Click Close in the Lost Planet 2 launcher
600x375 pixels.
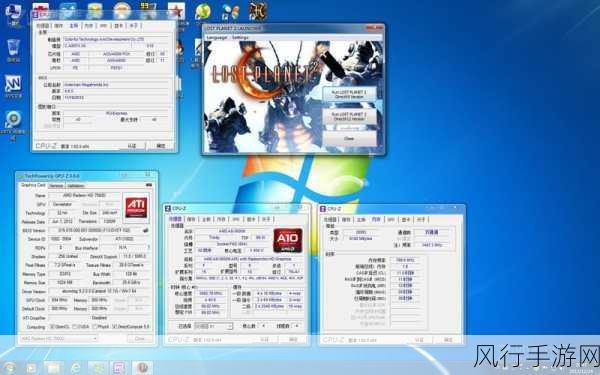[x=349, y=139]
